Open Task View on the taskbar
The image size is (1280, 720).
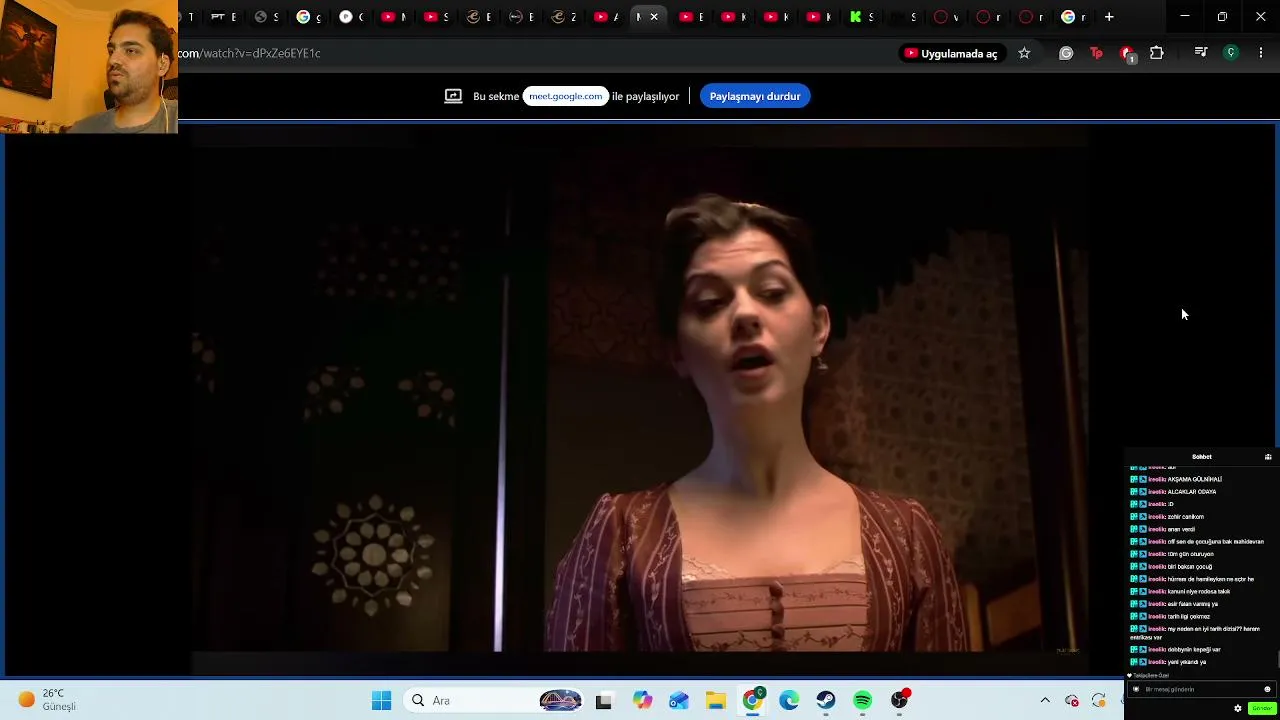(603, 700)
